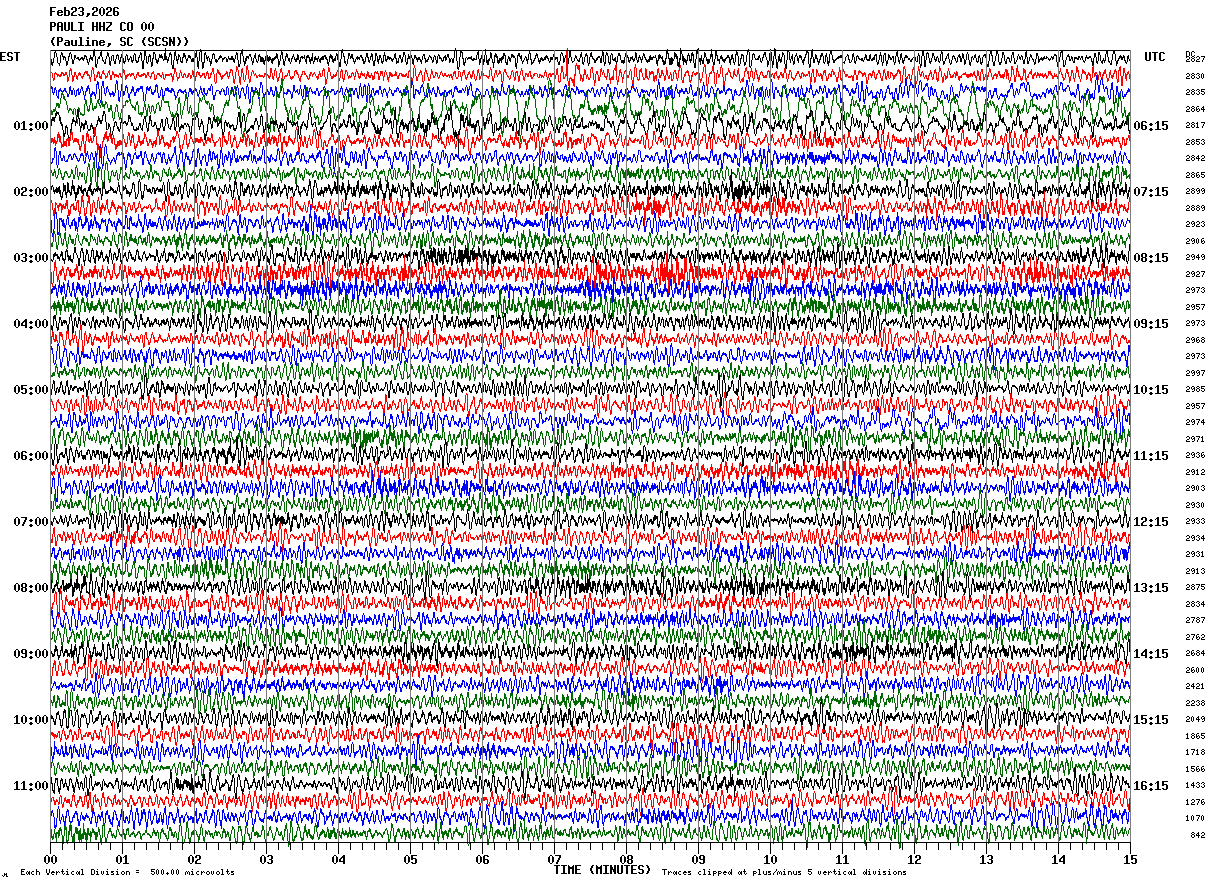
Task: Click the DC offset value 2985
Action: coord(1195,389)
